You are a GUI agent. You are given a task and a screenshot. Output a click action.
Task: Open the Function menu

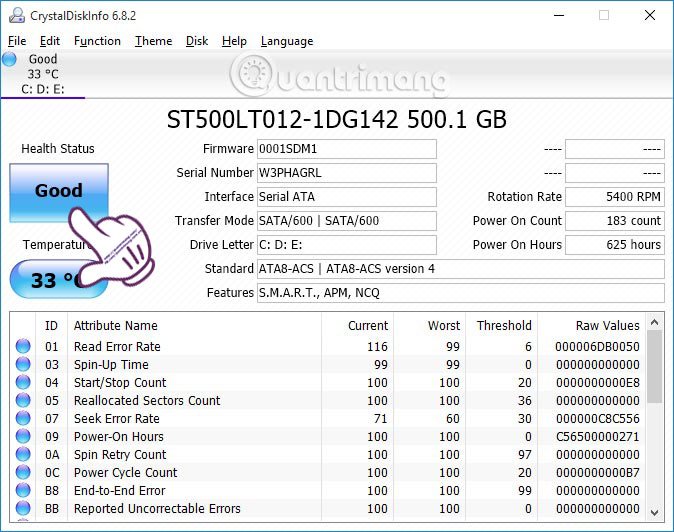point(97,41)
